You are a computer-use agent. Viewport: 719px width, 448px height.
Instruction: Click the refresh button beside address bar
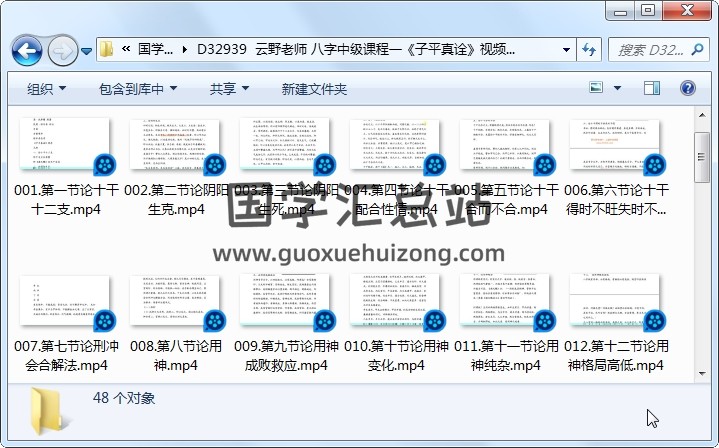coord(589,49)
